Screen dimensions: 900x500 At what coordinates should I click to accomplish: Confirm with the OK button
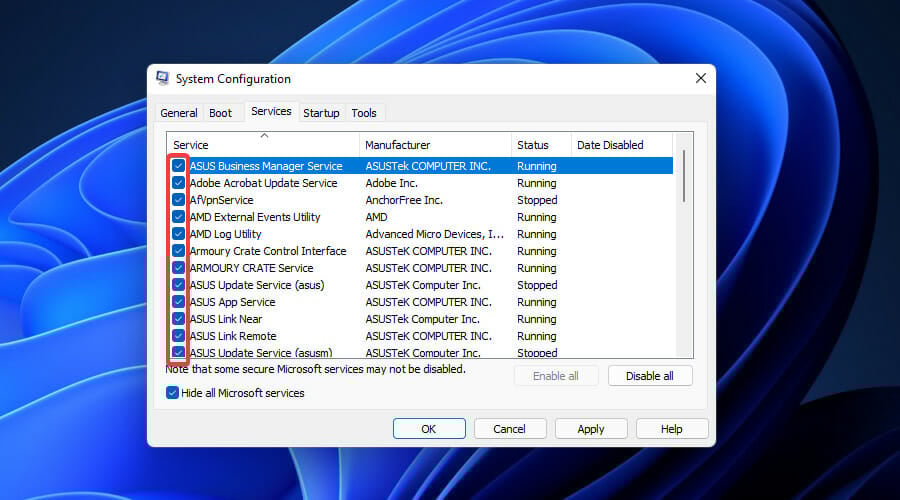429,429
